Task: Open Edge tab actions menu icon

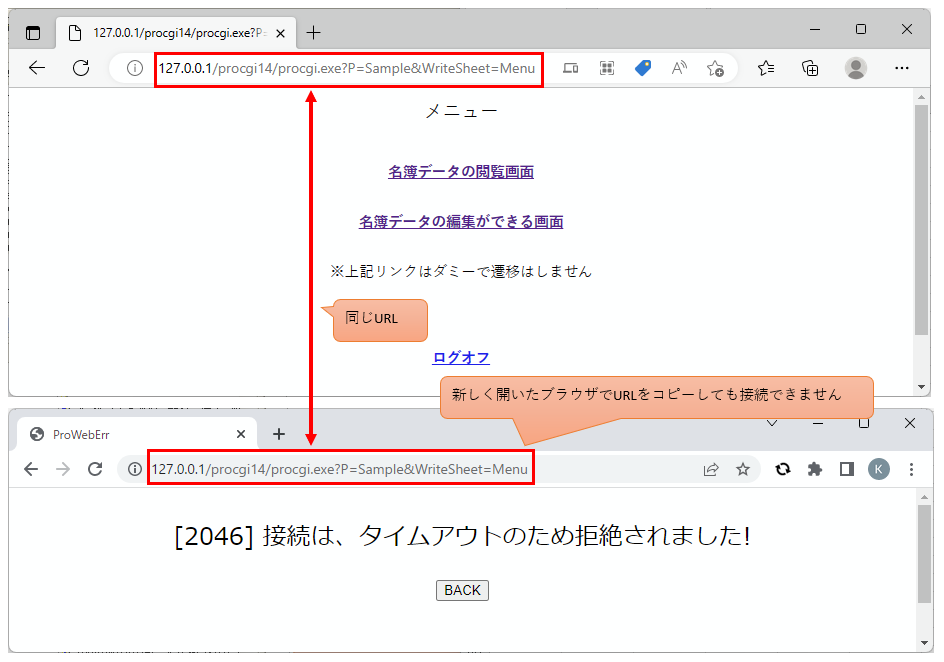Action: pyautogui.click(x=33, y=33)
